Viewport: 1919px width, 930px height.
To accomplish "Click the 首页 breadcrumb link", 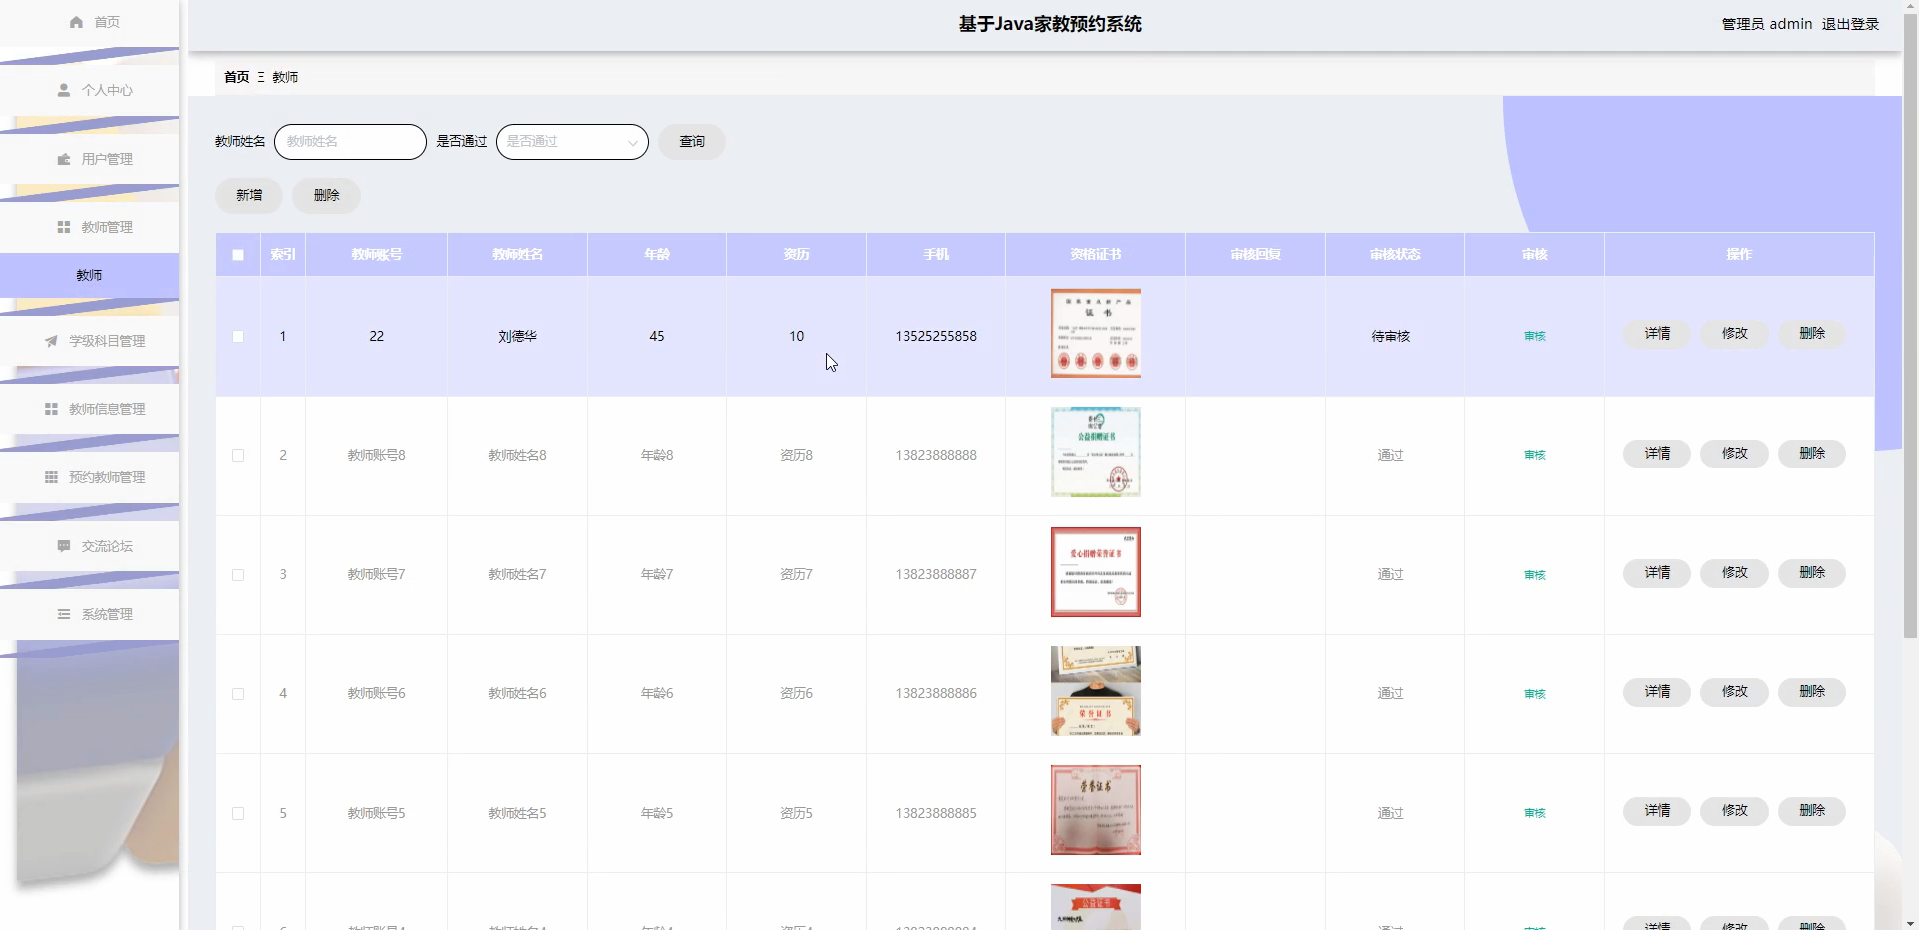I will click(x=237, y=77).
